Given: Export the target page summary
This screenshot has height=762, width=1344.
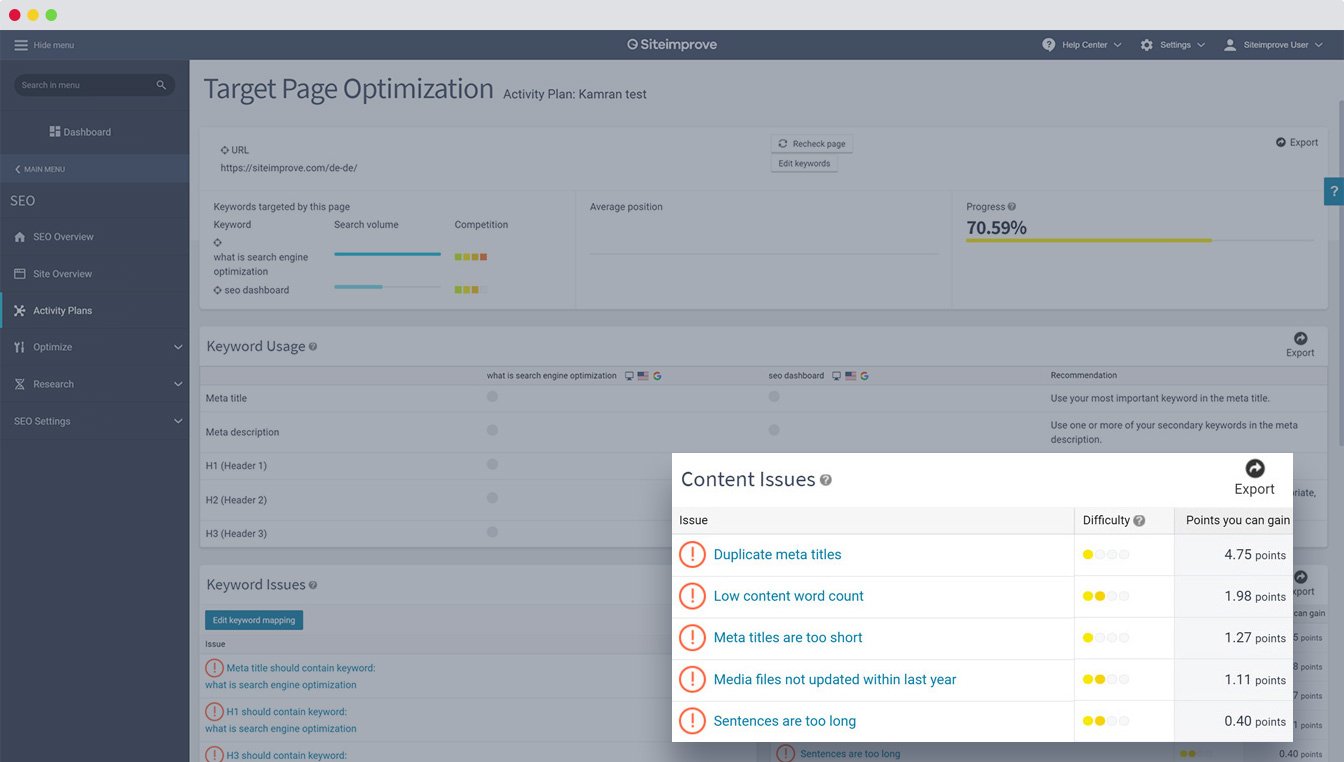Looking at the screenshot, I should (x=1296, y=142).
